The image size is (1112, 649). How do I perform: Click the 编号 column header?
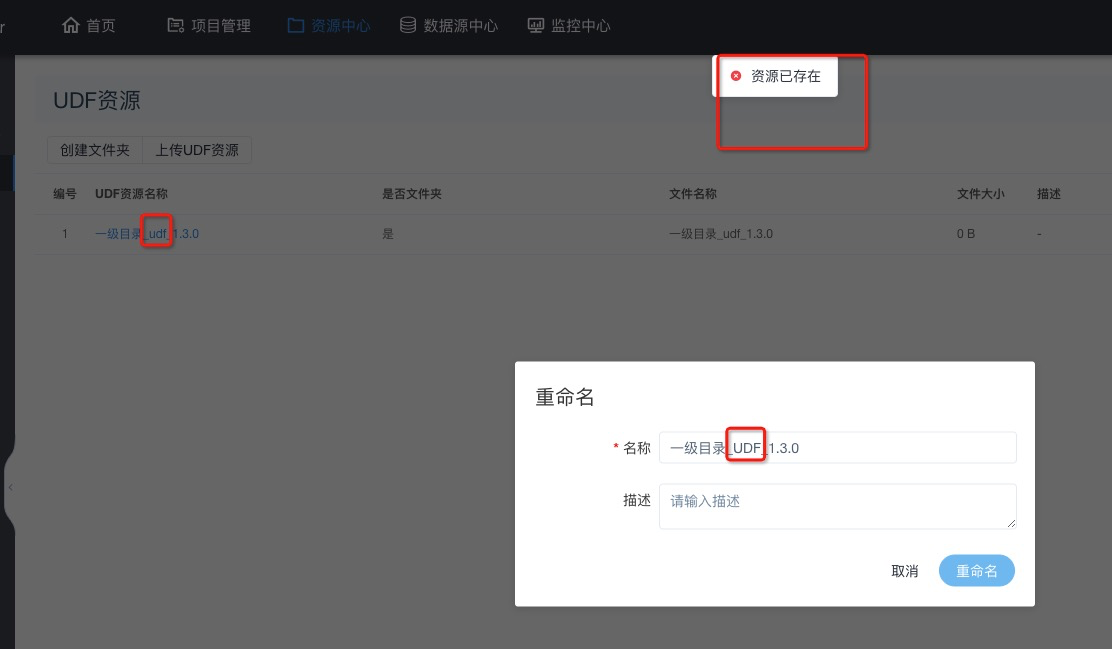pos(65,194)
